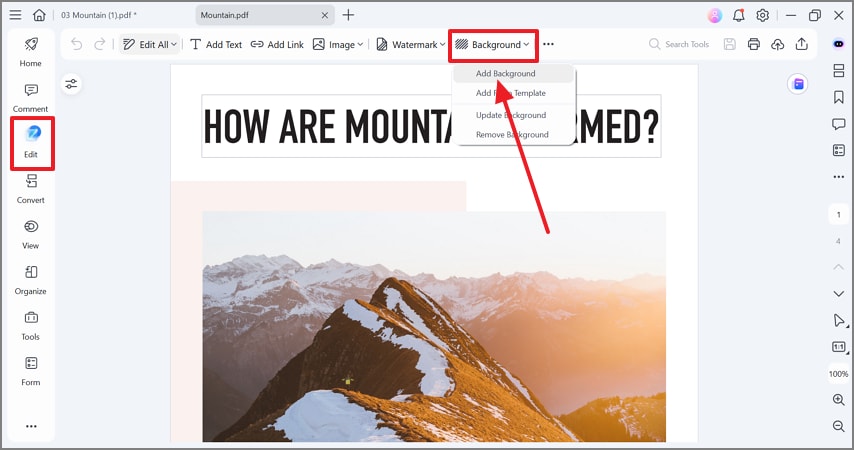Open the user account avatar
Viewport: 854px width, 450px height.
(715, 15)
